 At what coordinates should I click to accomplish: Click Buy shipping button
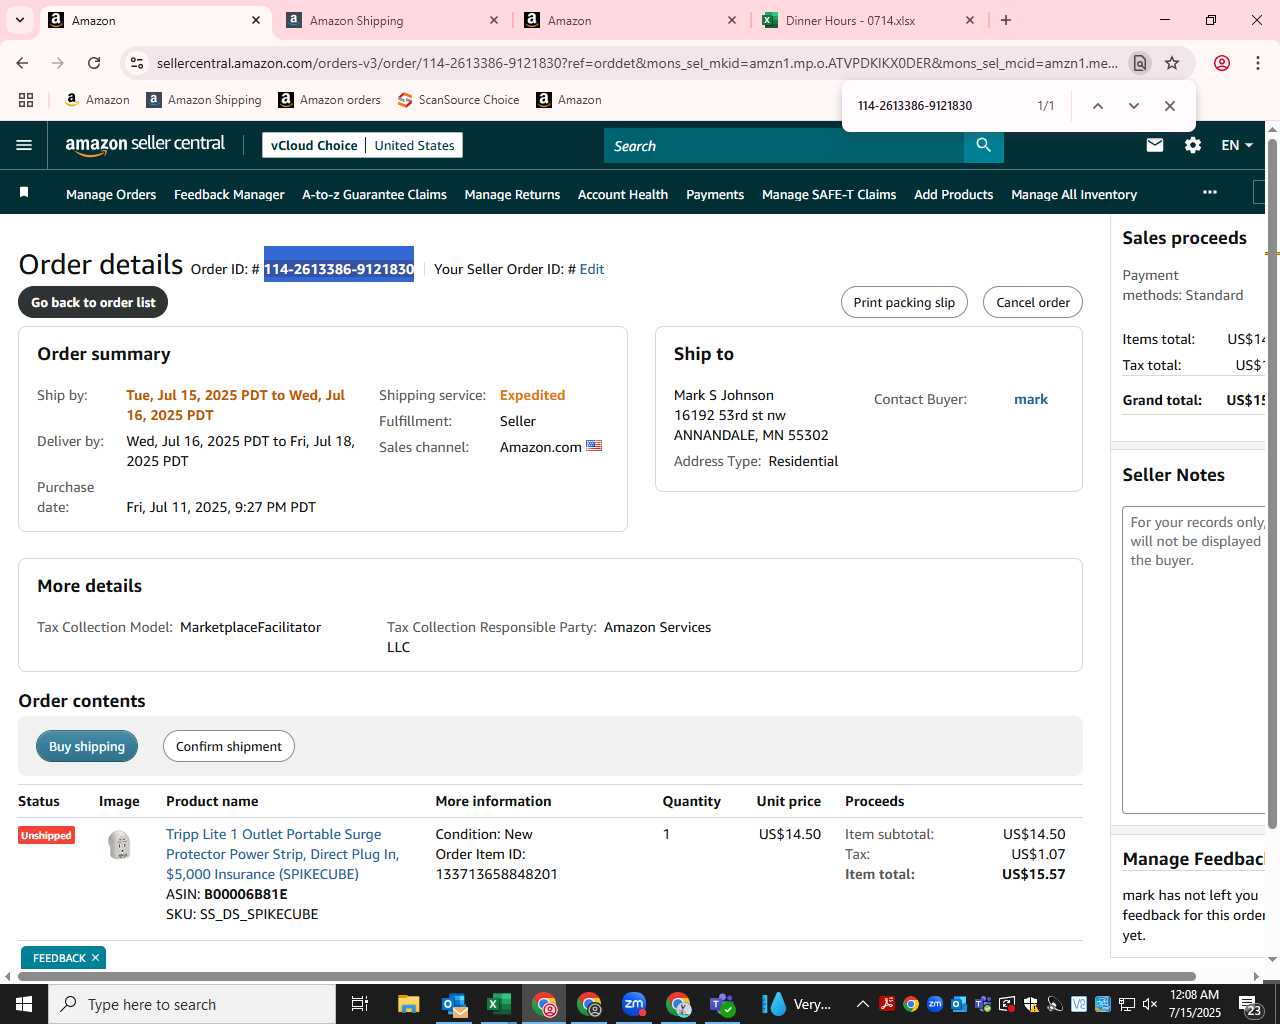click(x=87, y=746)
